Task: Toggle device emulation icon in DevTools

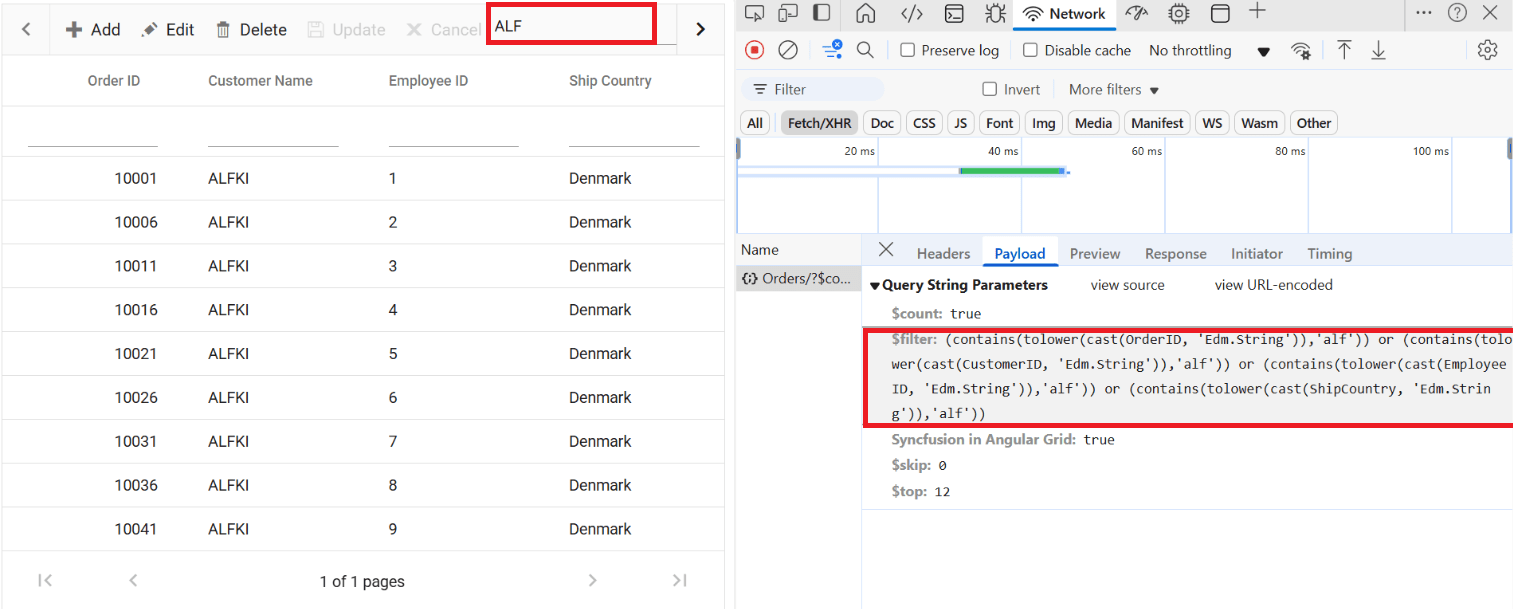Action: tap(788, 13)
